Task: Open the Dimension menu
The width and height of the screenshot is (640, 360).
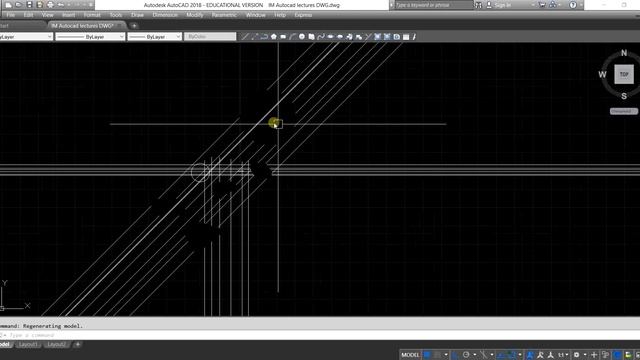Action: 165,15
